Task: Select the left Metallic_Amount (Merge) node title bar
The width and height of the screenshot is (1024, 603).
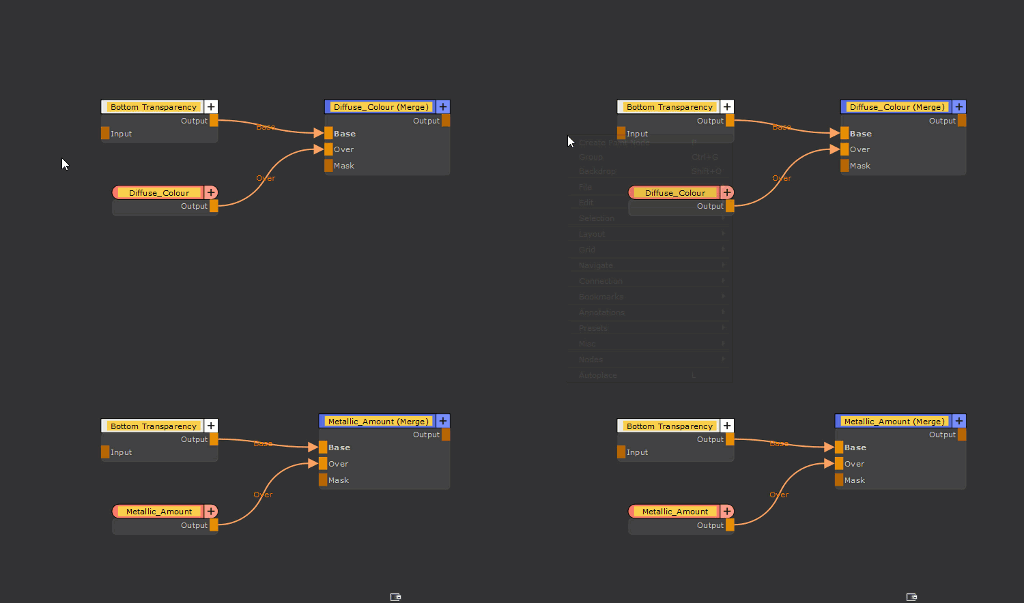Action: pyautogui.click(x=377, y=421)
